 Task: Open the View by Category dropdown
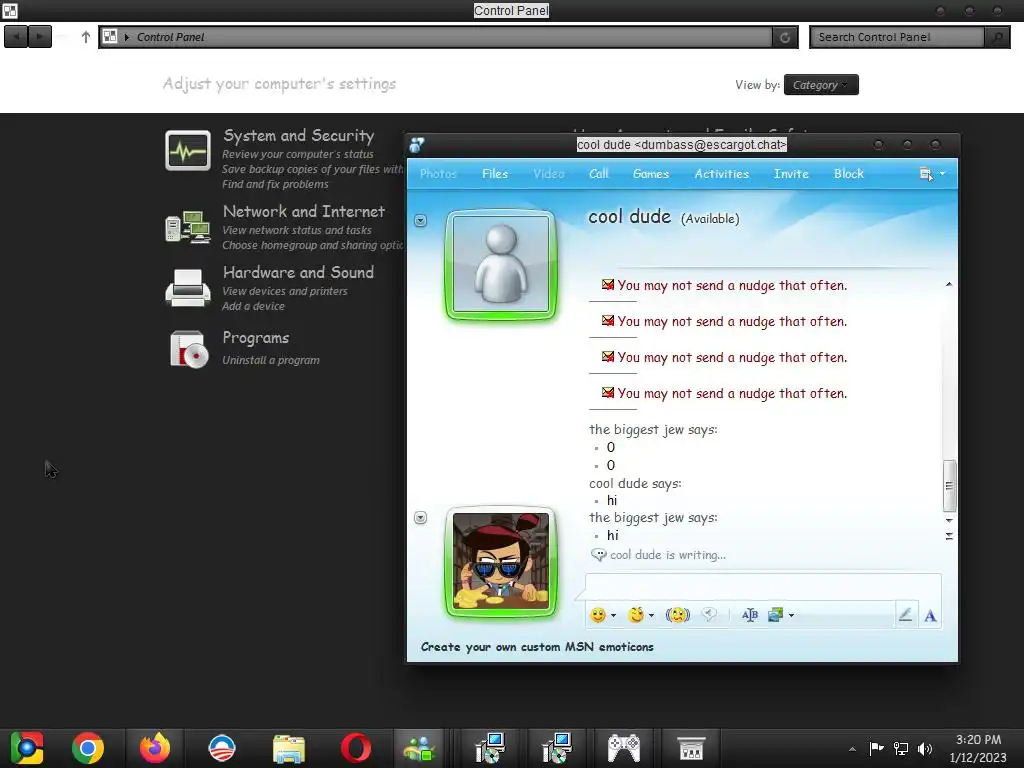(x=821, y=85)
